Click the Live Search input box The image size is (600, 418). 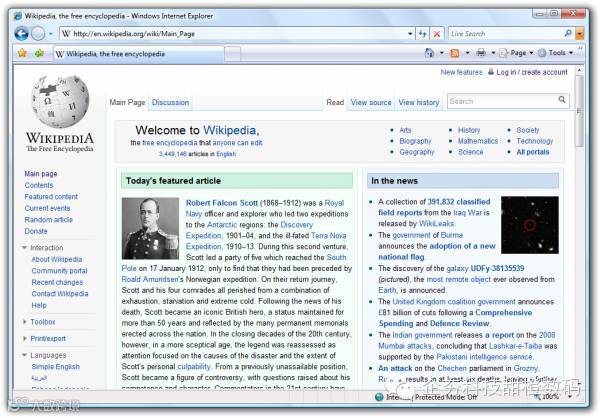click(506, 34)
